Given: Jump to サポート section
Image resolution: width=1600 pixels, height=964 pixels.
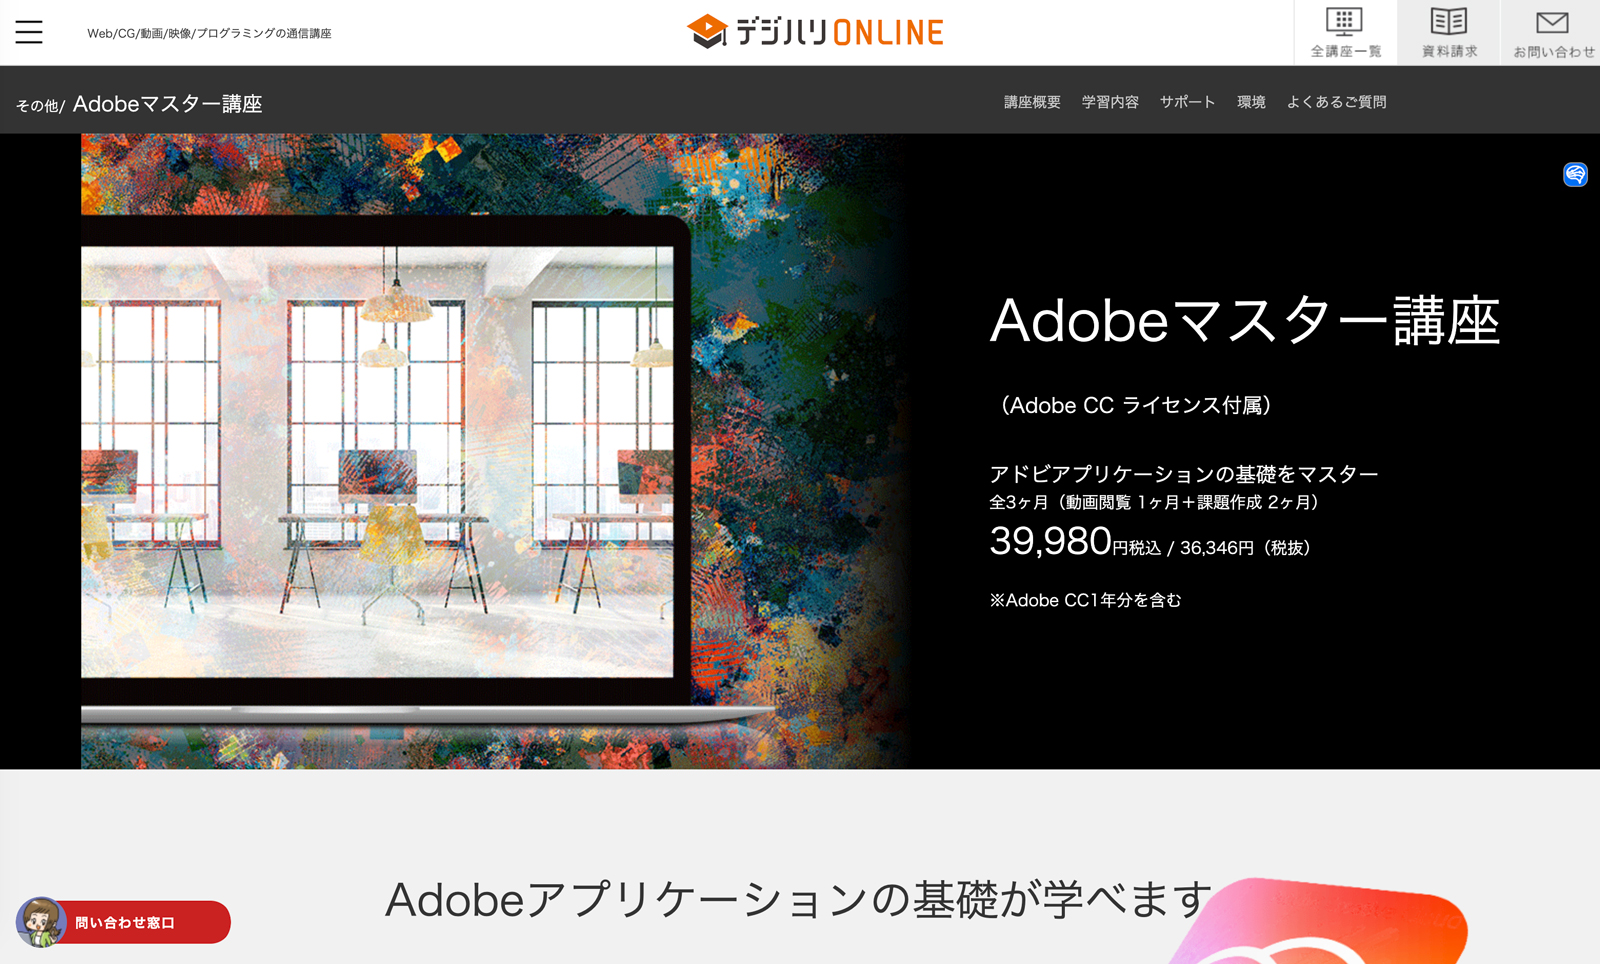Looking at the screenshot, I should [x=1187, y=102].
